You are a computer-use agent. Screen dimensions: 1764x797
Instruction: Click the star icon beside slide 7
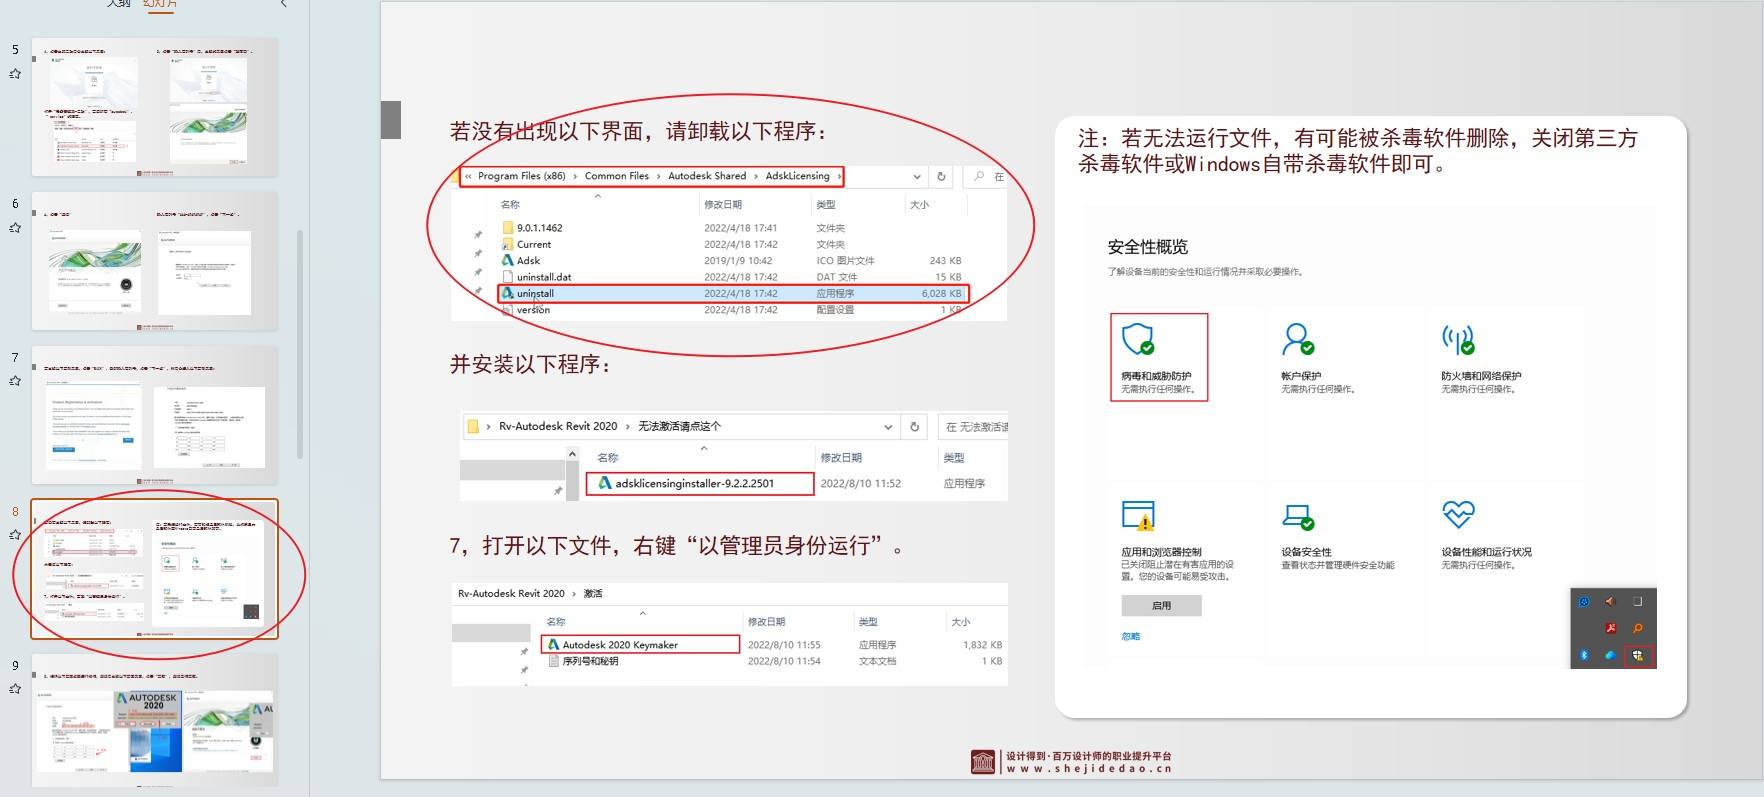[15, 381]
